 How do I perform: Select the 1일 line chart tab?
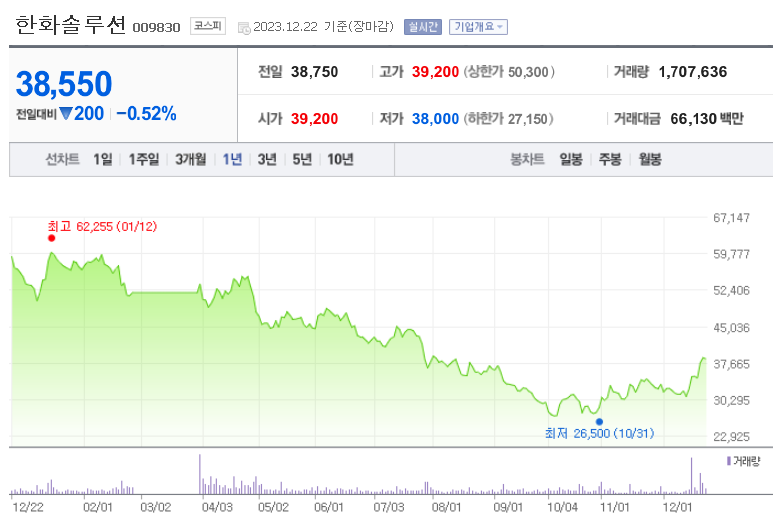103,159
